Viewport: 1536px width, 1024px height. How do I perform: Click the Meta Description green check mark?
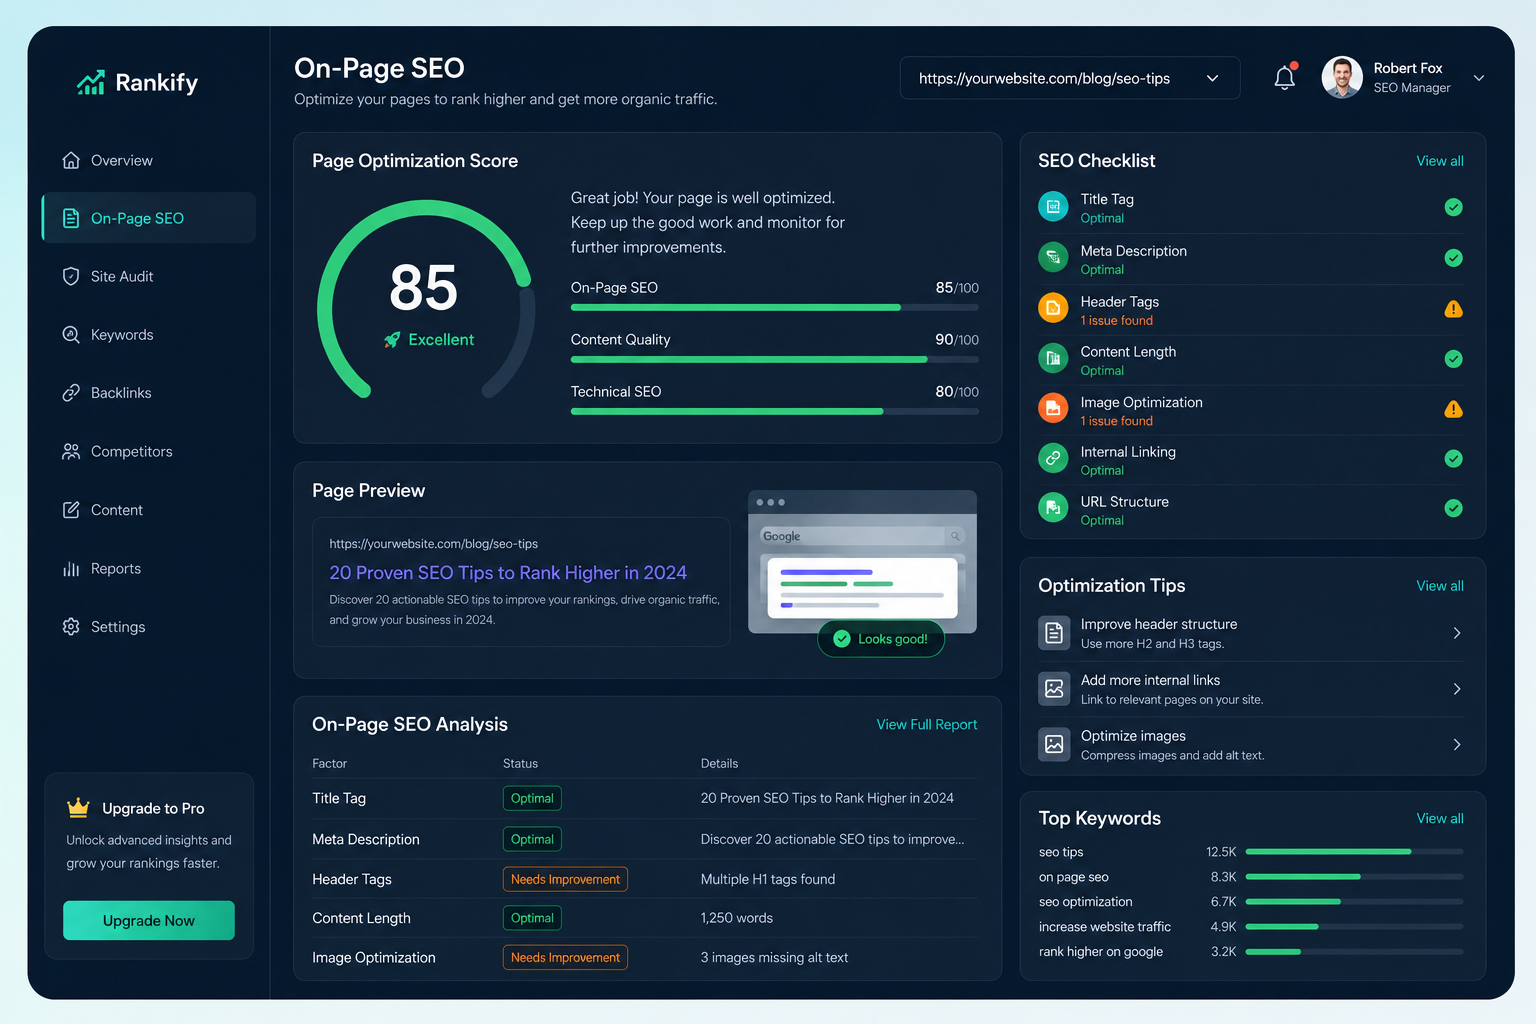coord(1454,258)
